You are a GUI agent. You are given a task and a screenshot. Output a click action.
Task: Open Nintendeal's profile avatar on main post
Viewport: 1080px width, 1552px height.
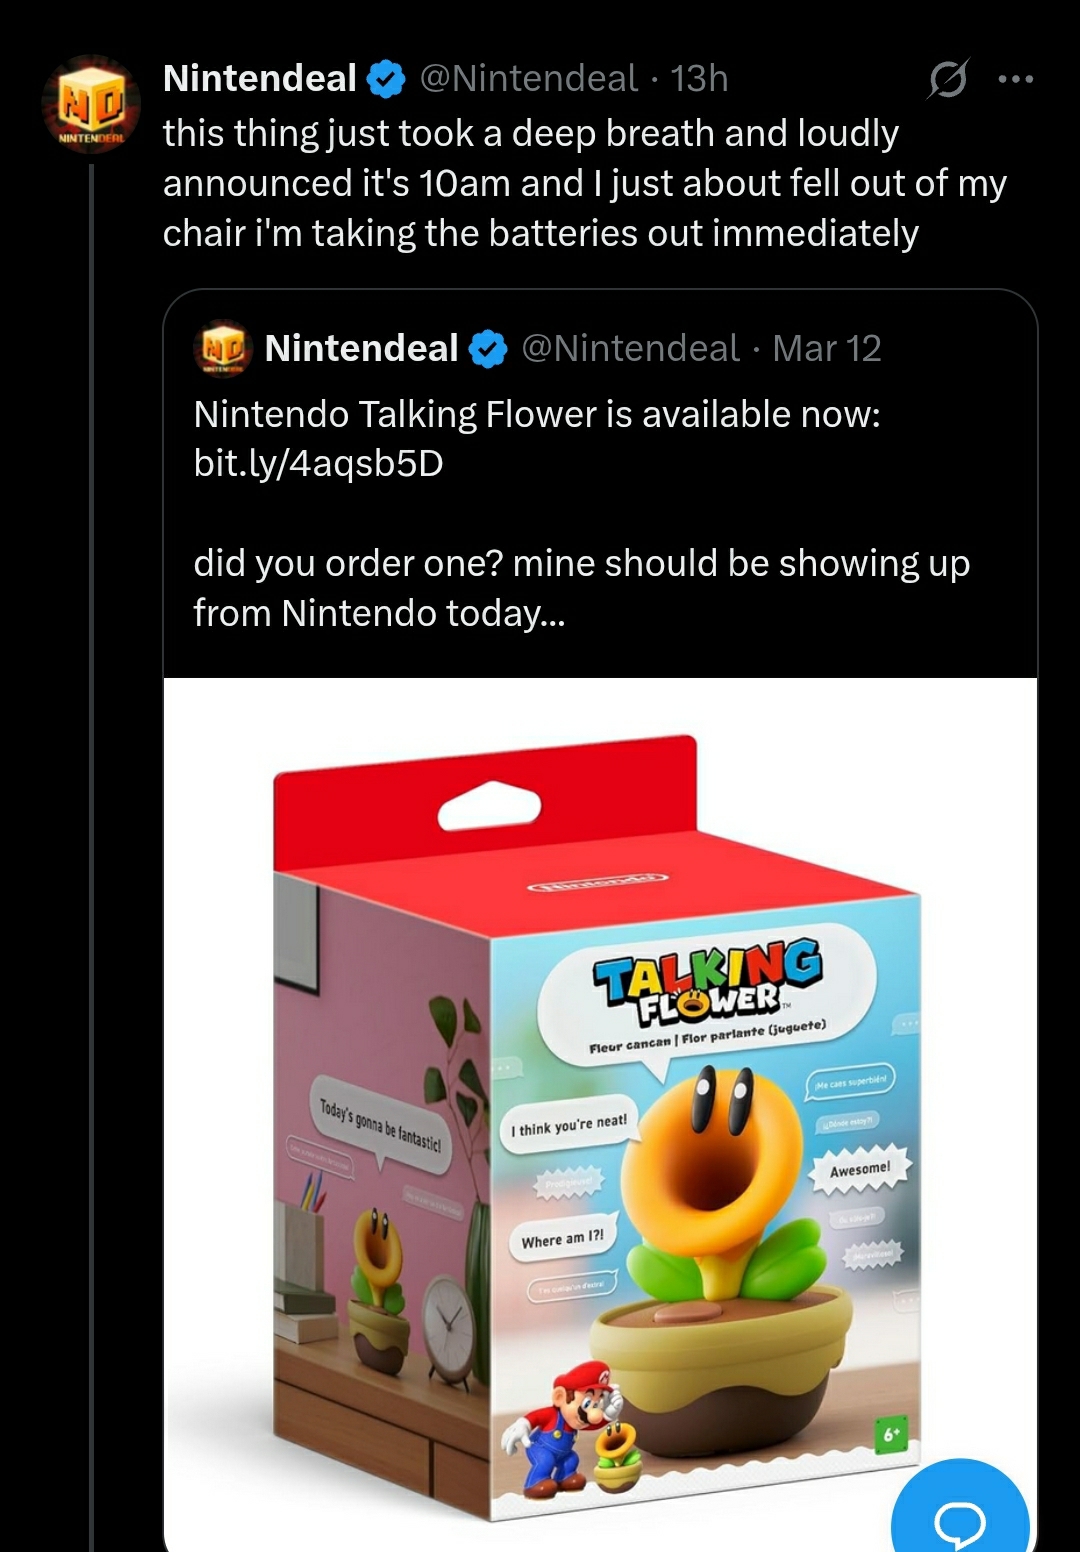point(90,104)
